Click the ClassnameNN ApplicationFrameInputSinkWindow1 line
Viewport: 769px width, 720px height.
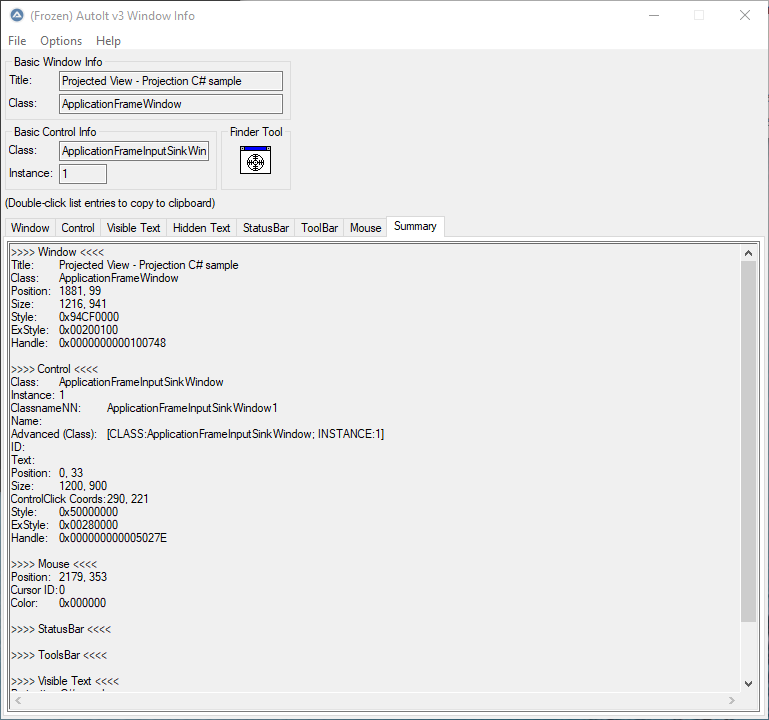click(x=144, y=408)
